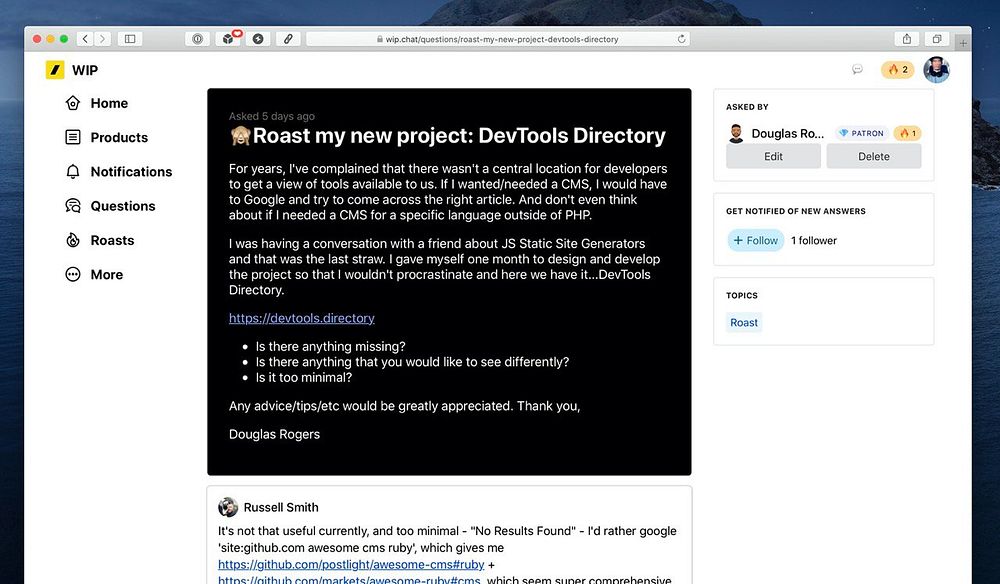1000x584 pixels.
Task: Go forward with the Safari forward arrow
Action: pos(102,39)
